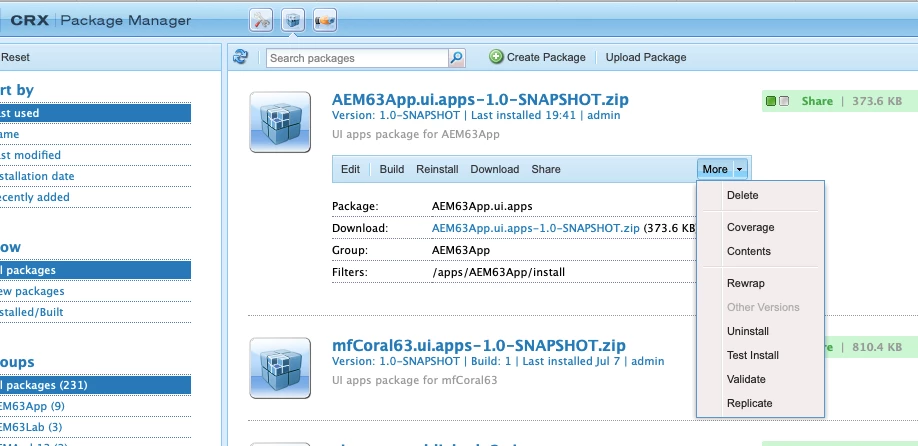This screenshot has width=918, height=446.
Task: Sort by Last used
Action: (95, 113)
